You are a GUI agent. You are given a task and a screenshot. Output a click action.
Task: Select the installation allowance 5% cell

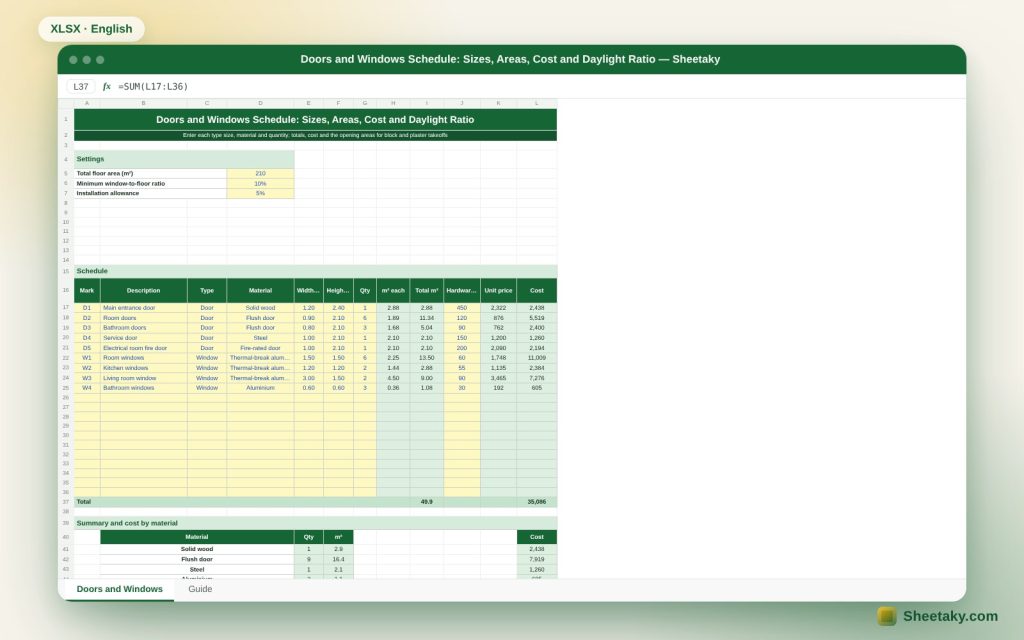tap(260, 193)
